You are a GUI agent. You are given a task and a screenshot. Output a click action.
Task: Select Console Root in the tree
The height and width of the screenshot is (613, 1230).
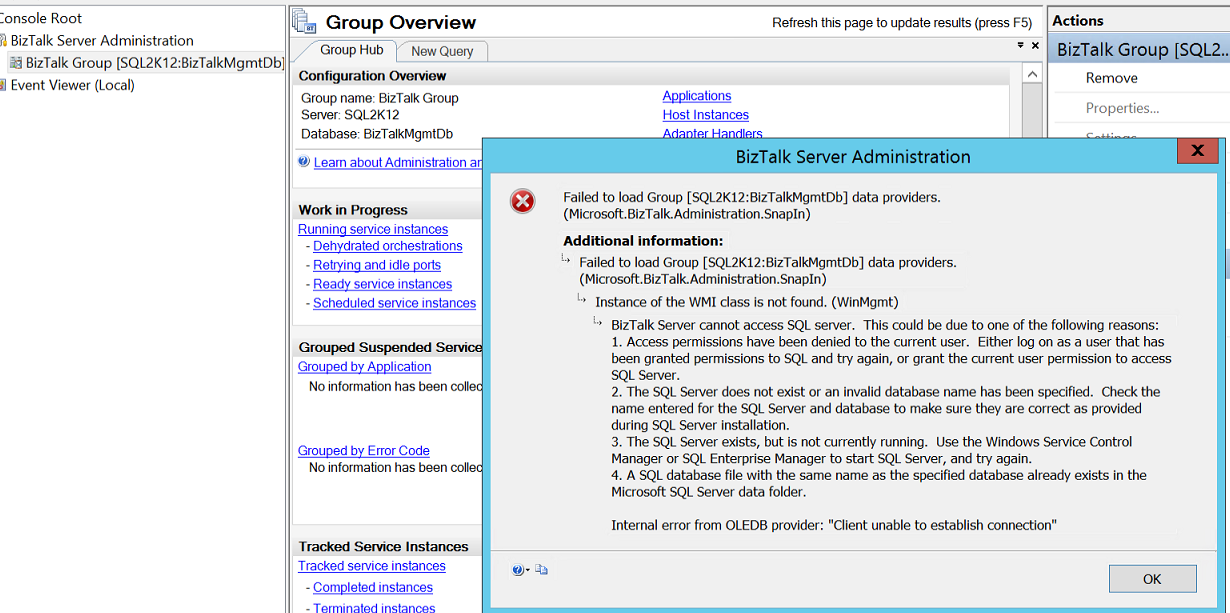[41, 18]
